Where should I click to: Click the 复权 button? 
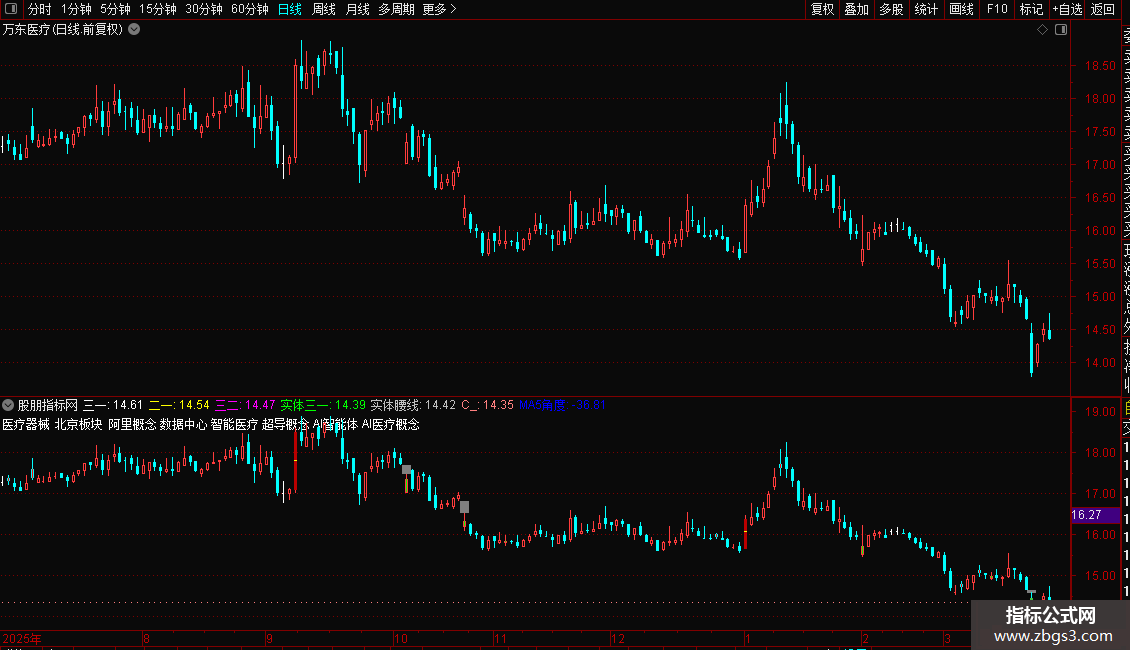(822, 9)
